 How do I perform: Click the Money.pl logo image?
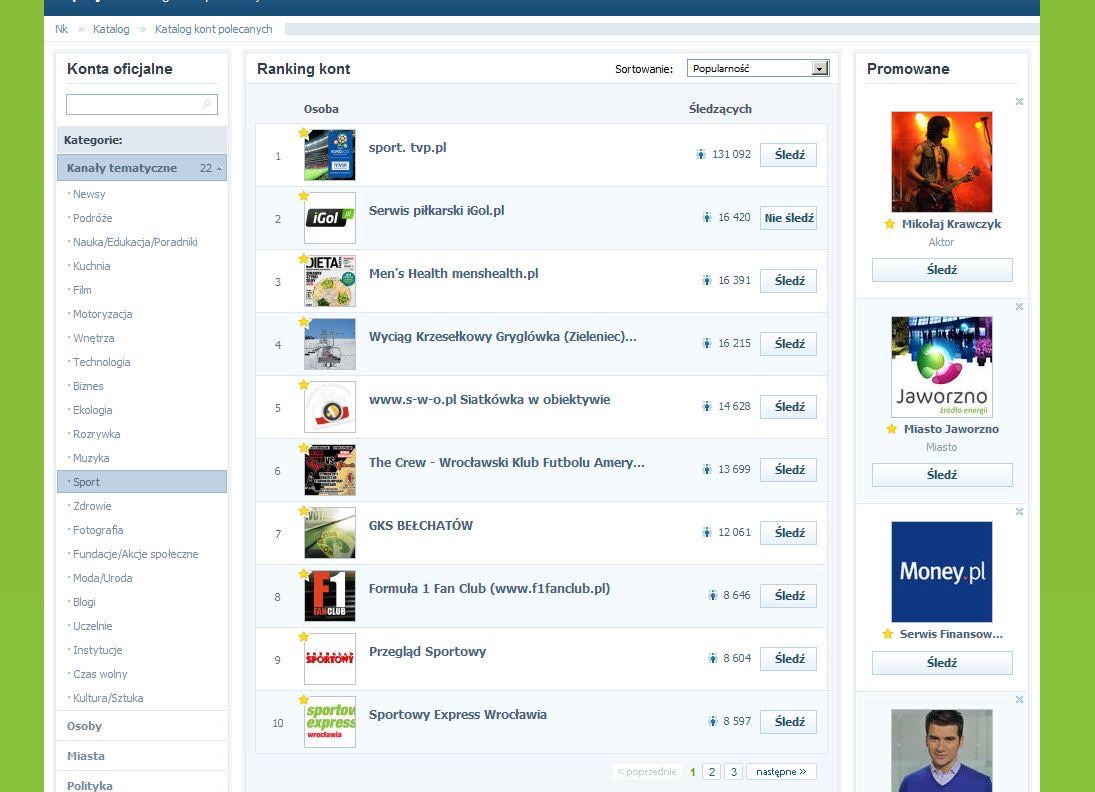pos(941,571)
